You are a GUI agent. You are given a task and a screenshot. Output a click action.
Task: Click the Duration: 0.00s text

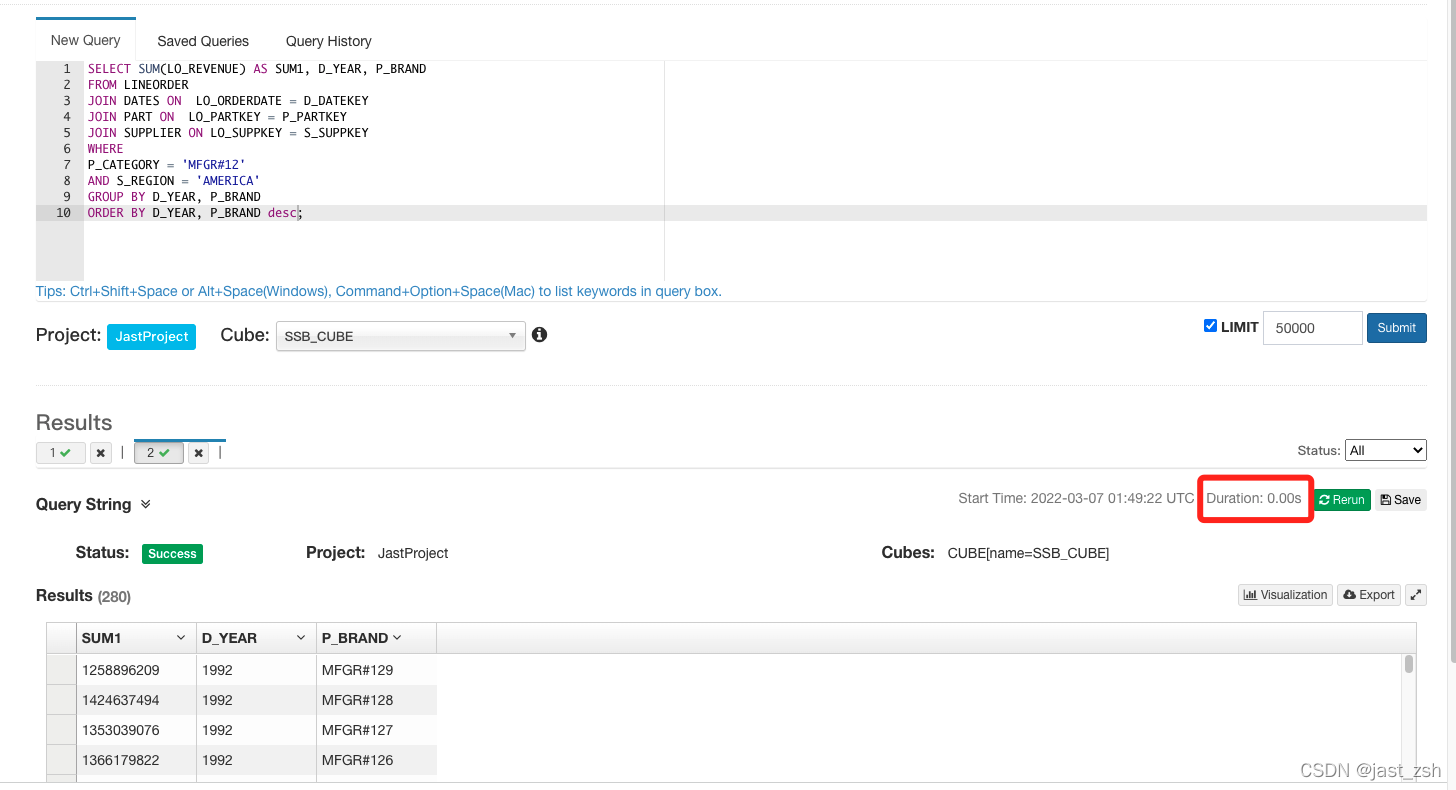click(1254, 498)
